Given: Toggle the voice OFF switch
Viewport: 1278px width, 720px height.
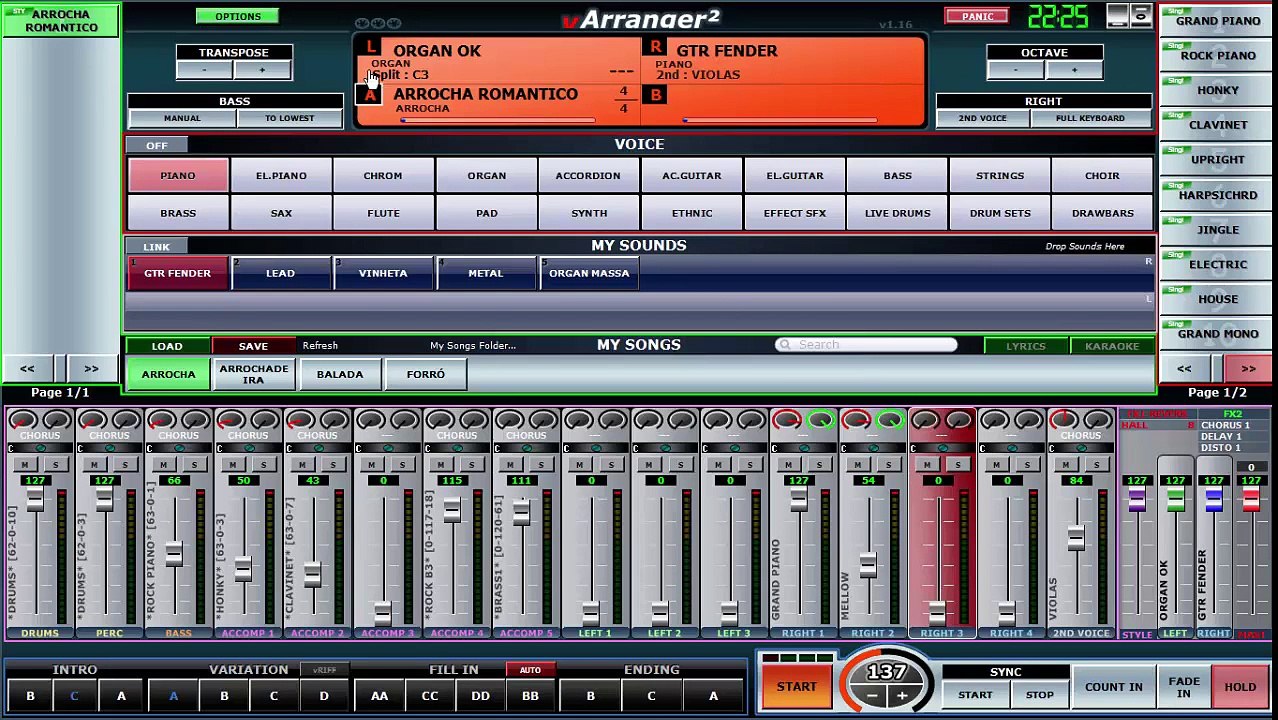Looking at the screenshot, I should pos(157,146).
